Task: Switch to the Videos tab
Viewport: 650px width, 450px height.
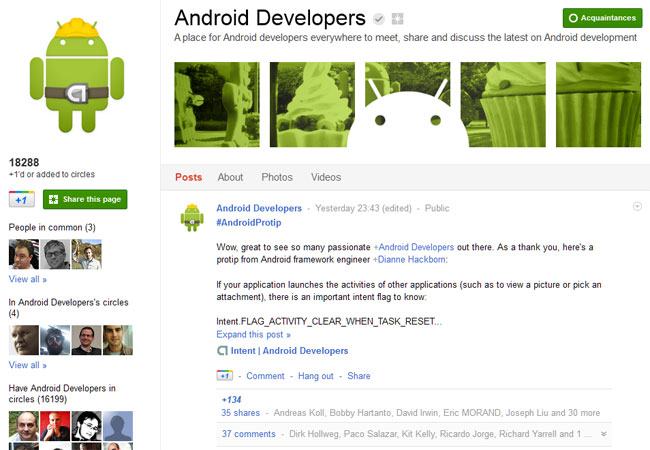Action: point(326,177)
